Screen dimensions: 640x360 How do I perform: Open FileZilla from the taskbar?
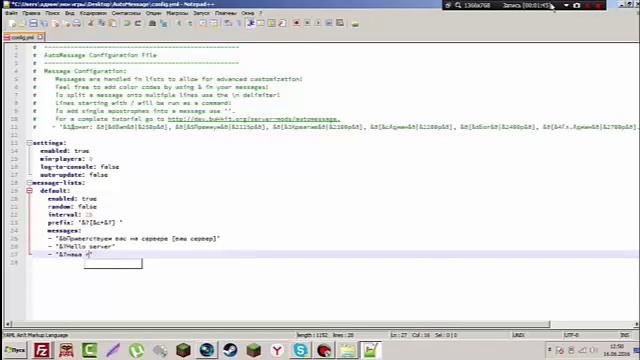point(42,350)
